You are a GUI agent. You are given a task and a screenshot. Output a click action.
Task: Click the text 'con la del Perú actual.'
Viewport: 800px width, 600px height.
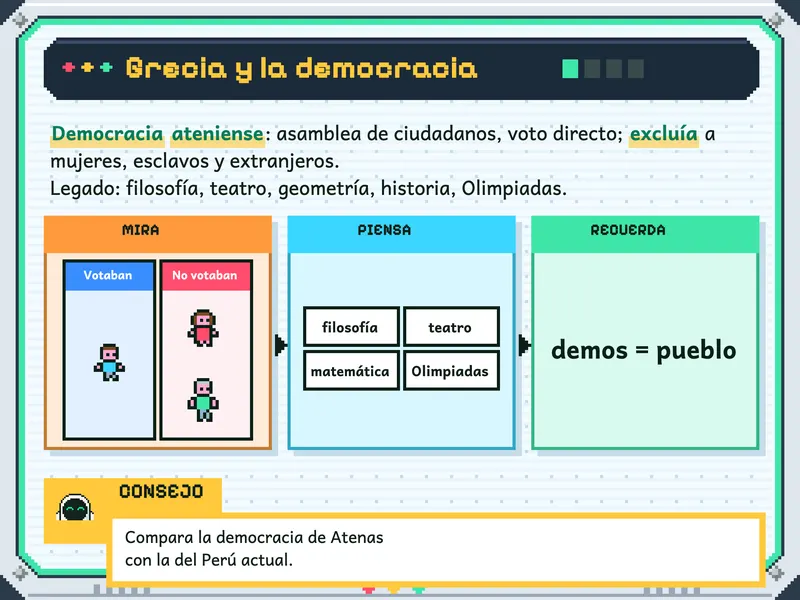tap(209, 560)
